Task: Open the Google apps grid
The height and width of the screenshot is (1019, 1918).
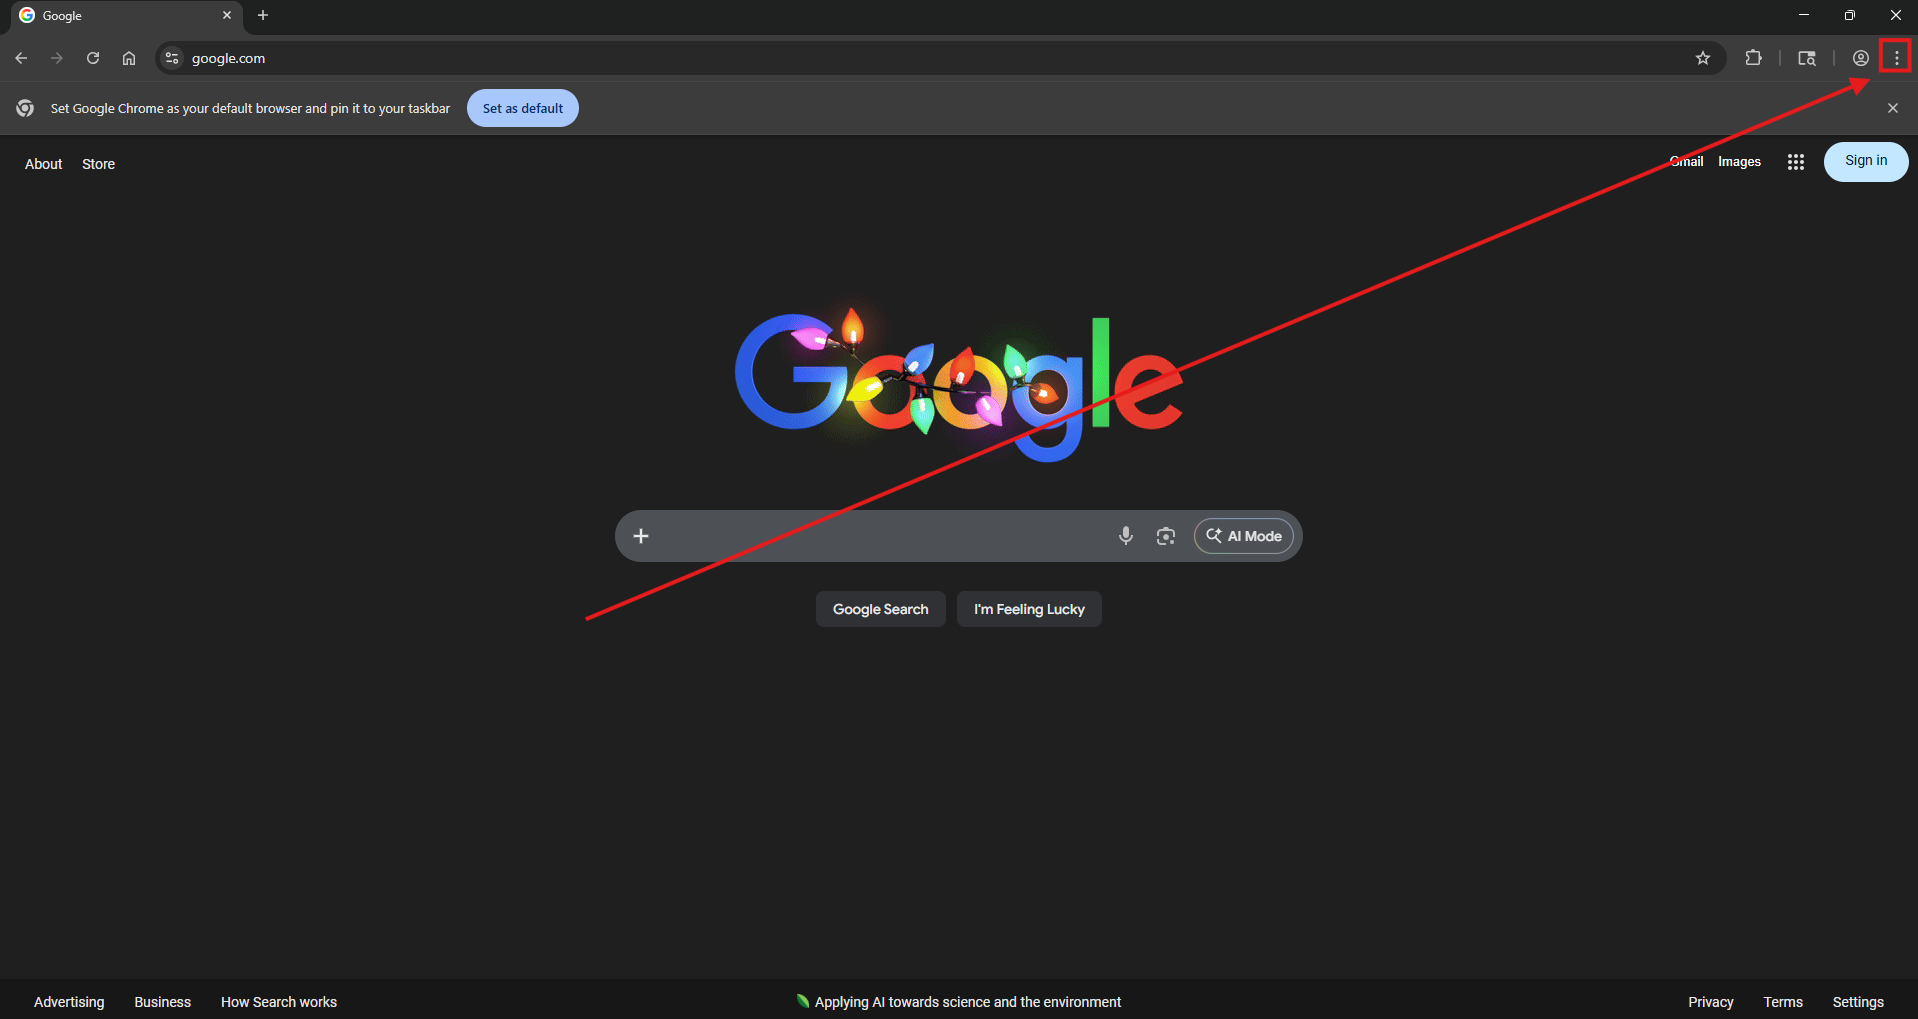Action: (1796, 162)
